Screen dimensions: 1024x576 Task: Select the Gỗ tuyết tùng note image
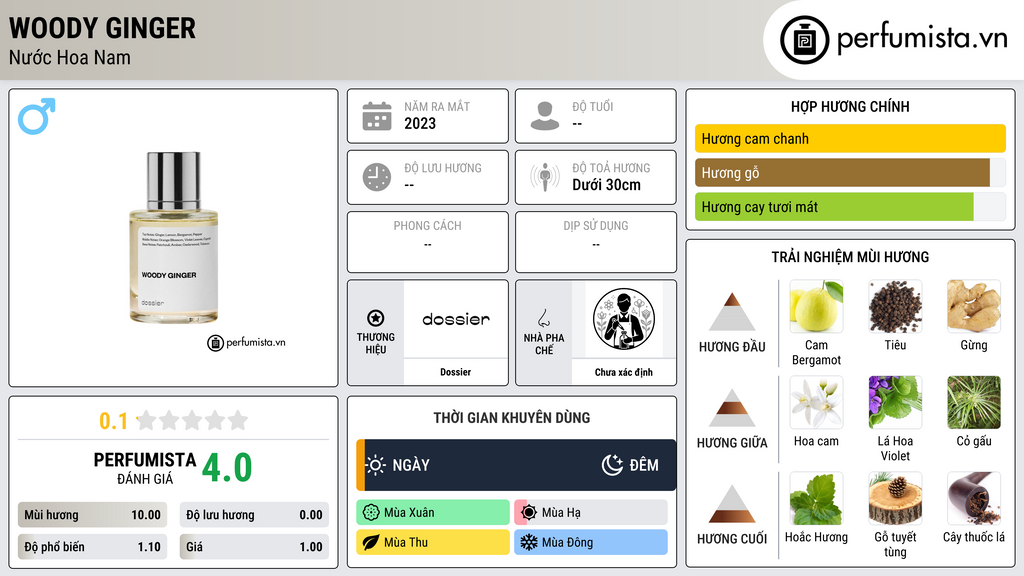(895, 498)
